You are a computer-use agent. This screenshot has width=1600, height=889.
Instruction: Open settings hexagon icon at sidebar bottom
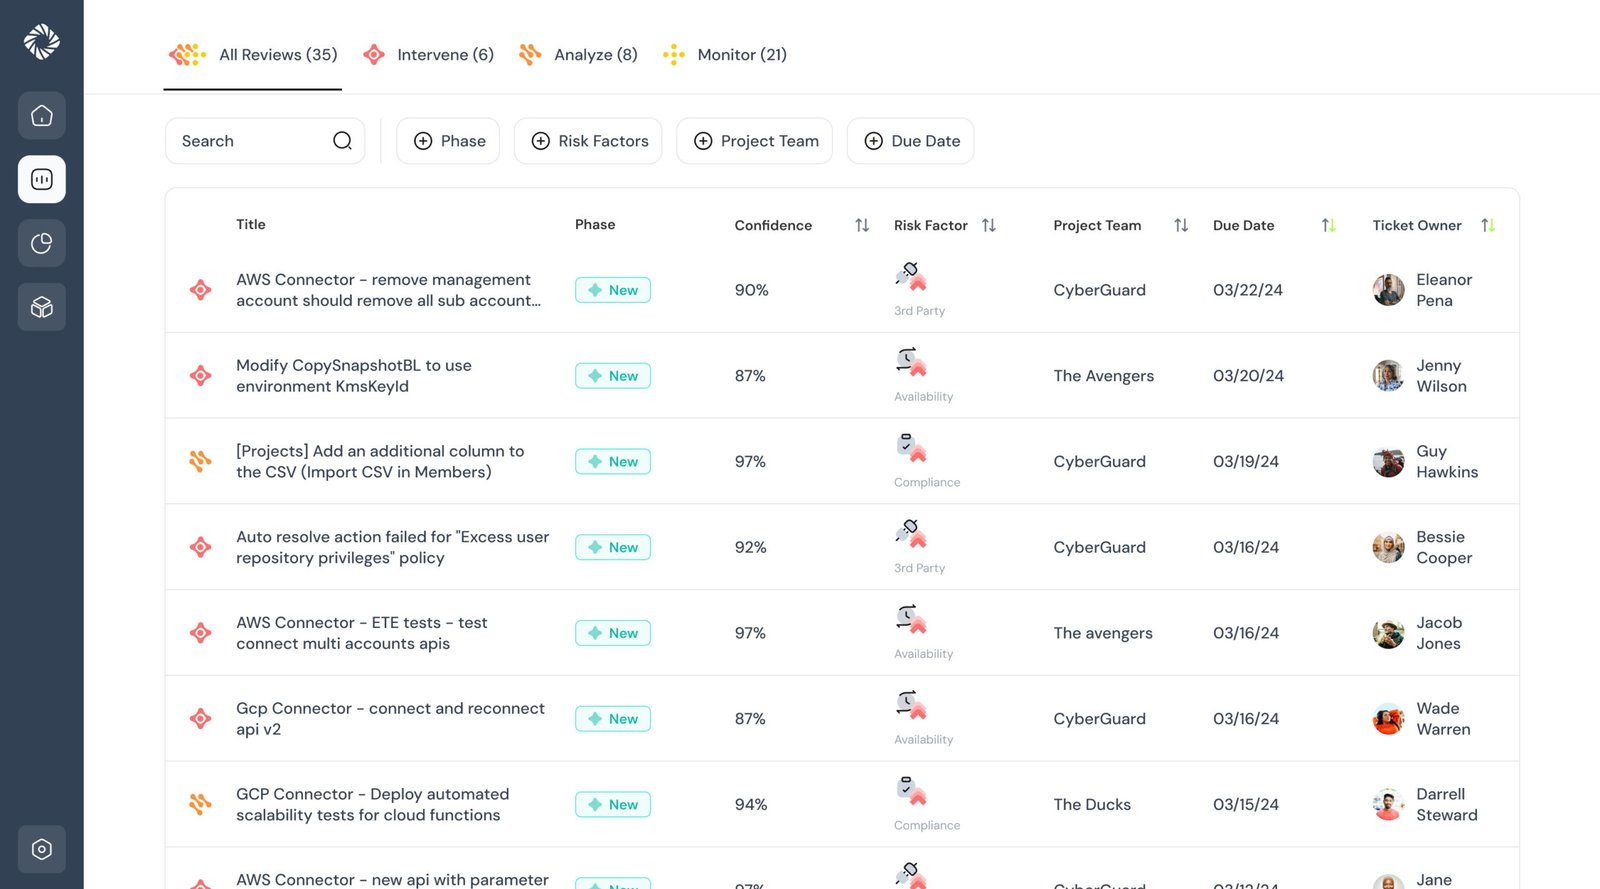42,849
